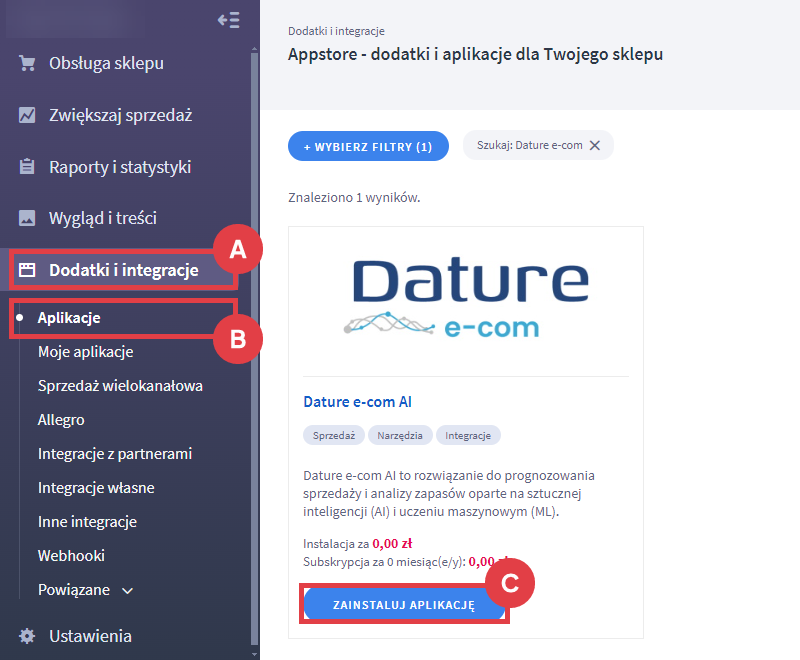Select the Zwiększaj sprzedaż chart icon

26,115
